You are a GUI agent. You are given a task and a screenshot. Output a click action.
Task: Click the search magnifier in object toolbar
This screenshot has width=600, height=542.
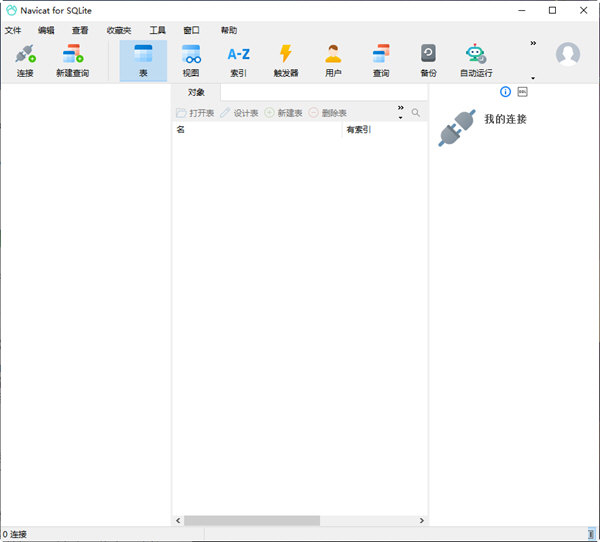click(416, 113)
